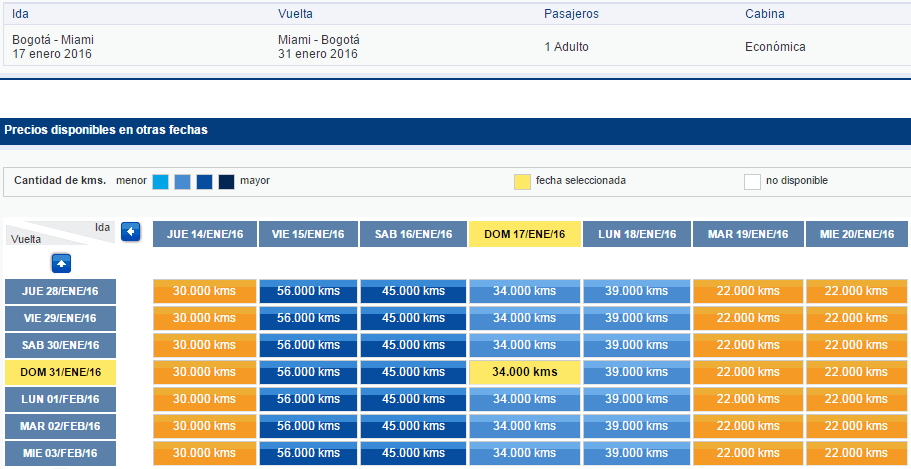Click the up arrow for earlier return dates

tap(61, 263)
